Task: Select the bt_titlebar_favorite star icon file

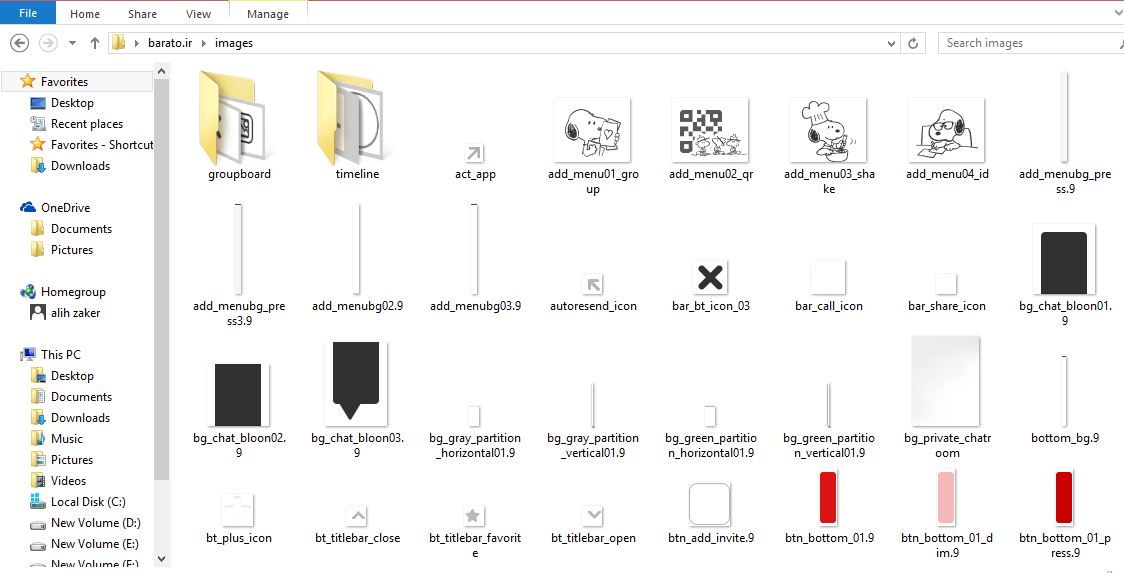Action: coord(475,516)
